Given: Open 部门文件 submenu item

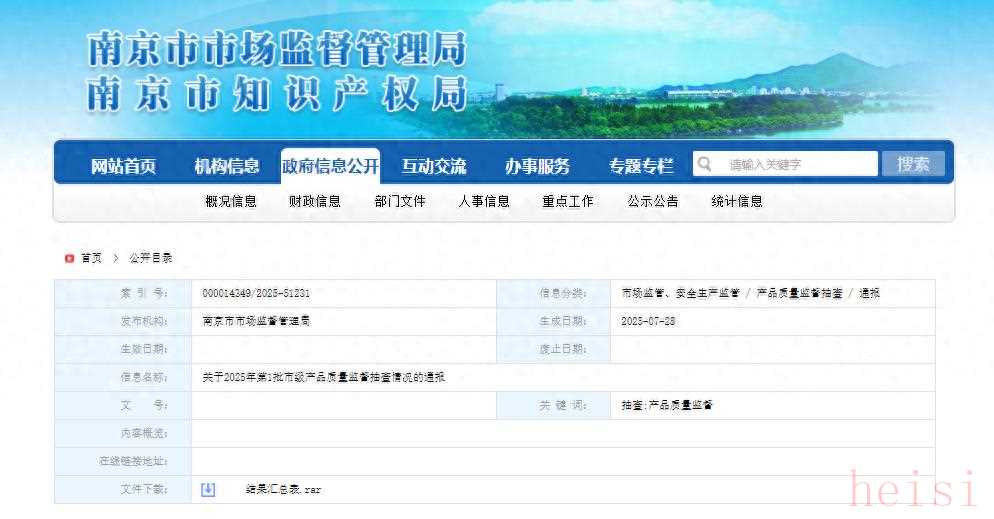Looking at the screenshot, I should [x=400, y=201].
